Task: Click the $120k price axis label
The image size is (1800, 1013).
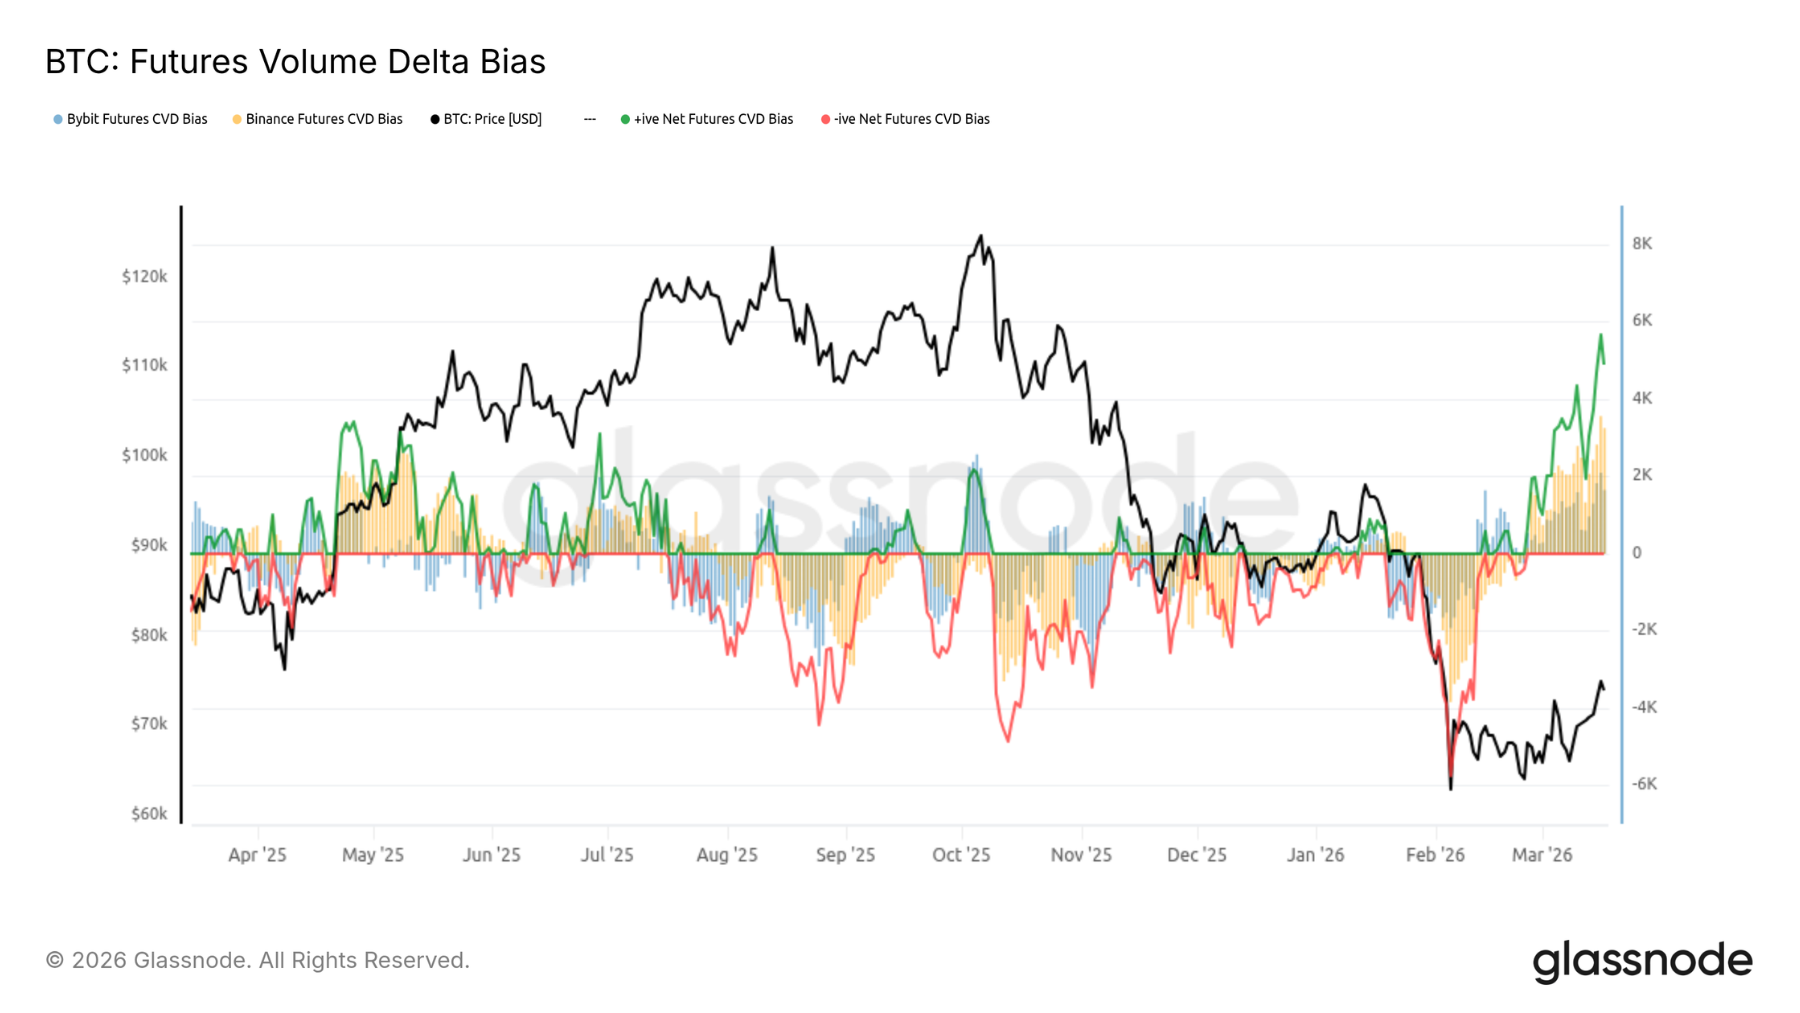Action: tap(144, 276)
